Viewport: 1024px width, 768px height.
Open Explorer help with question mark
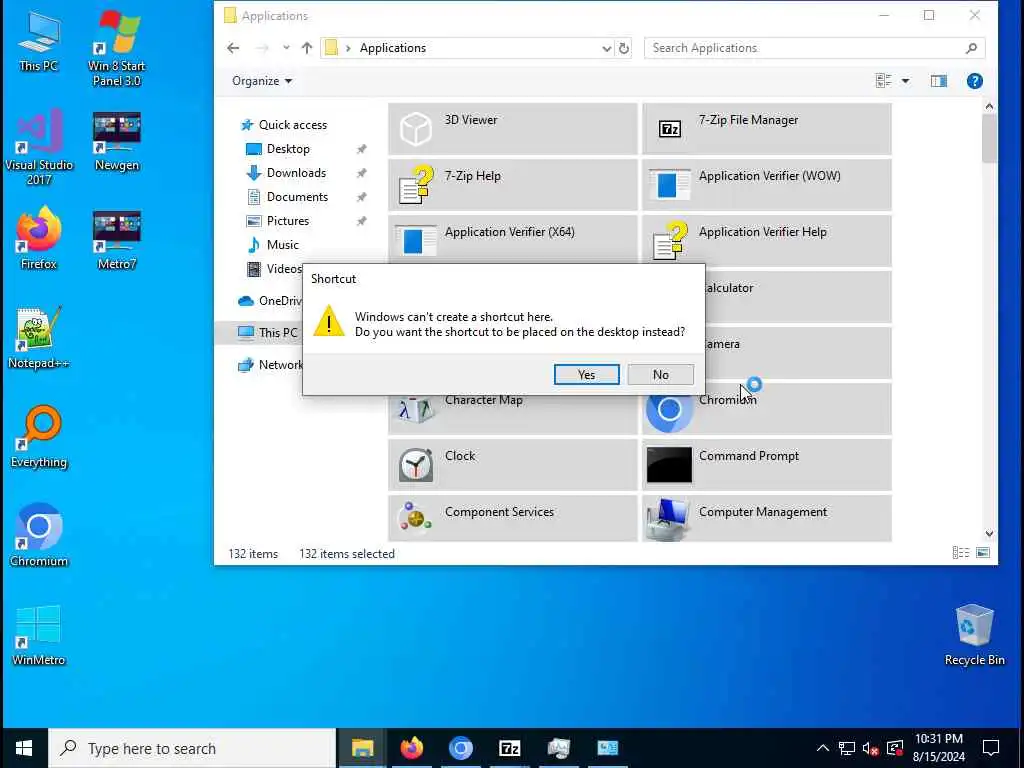point(974,81)
